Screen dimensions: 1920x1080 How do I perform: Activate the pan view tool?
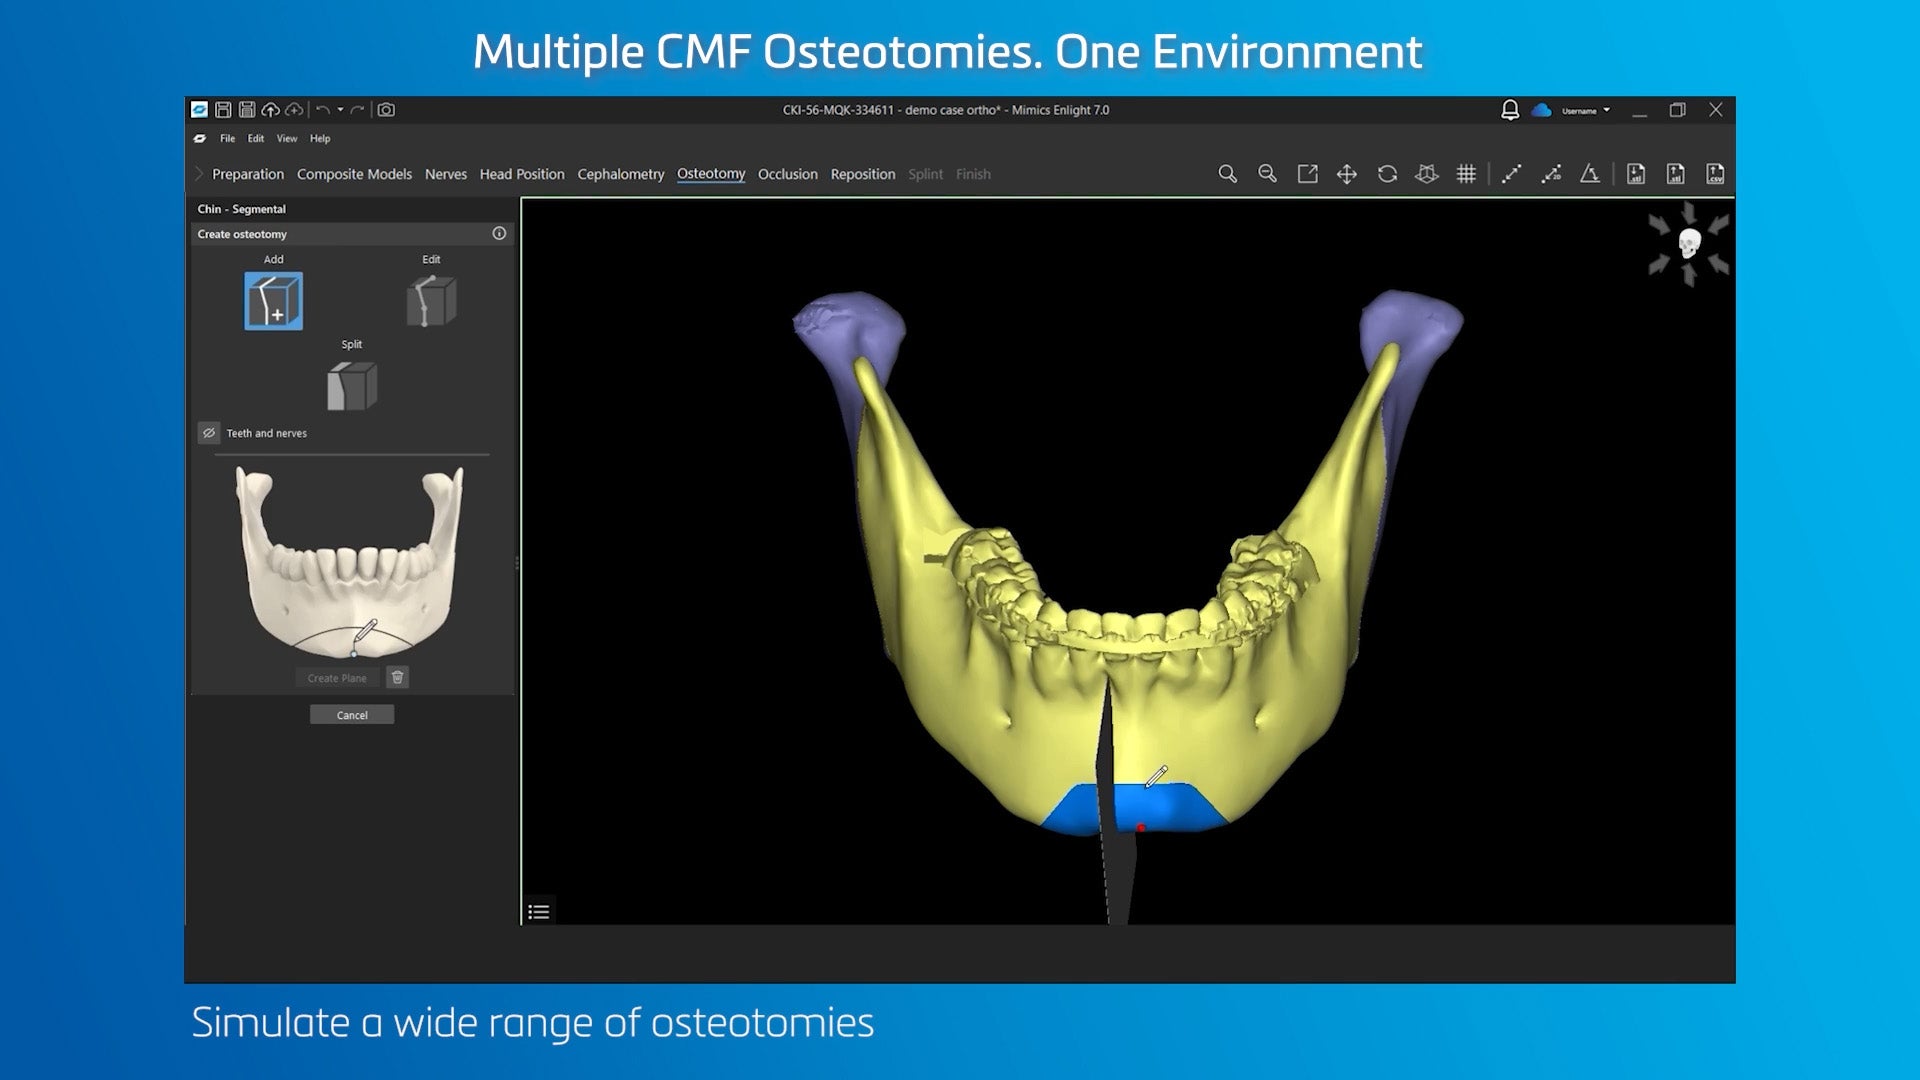(1347, 174)
